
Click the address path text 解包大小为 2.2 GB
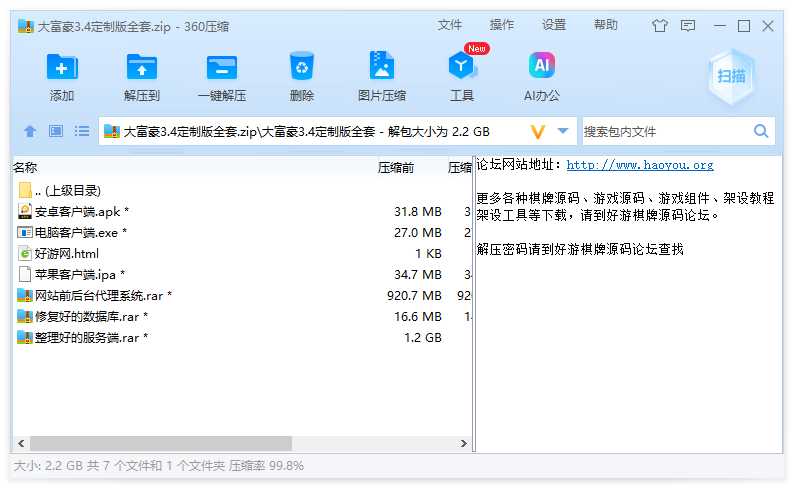point(439,132)
